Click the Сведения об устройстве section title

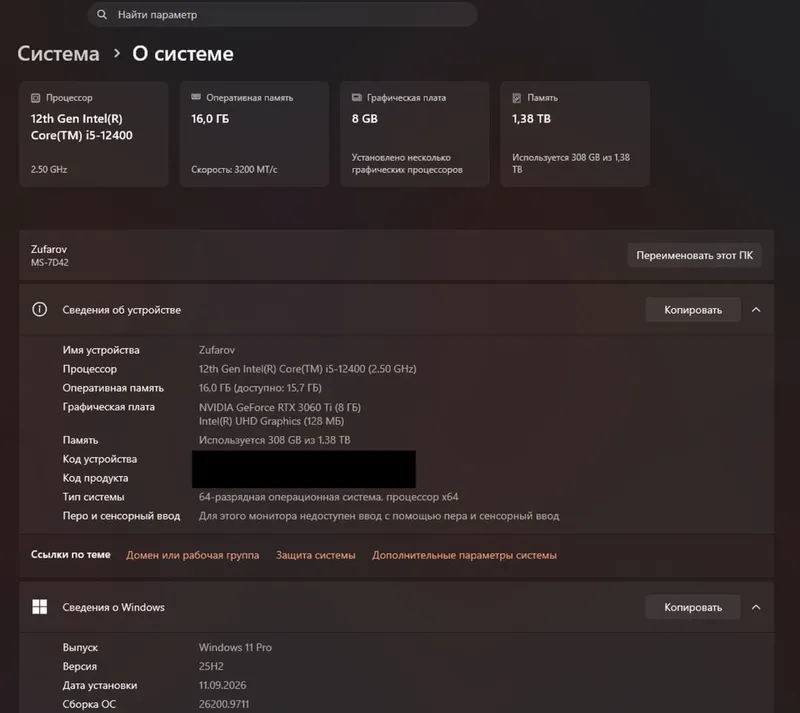pyautogui.click(x=121, y=310)
